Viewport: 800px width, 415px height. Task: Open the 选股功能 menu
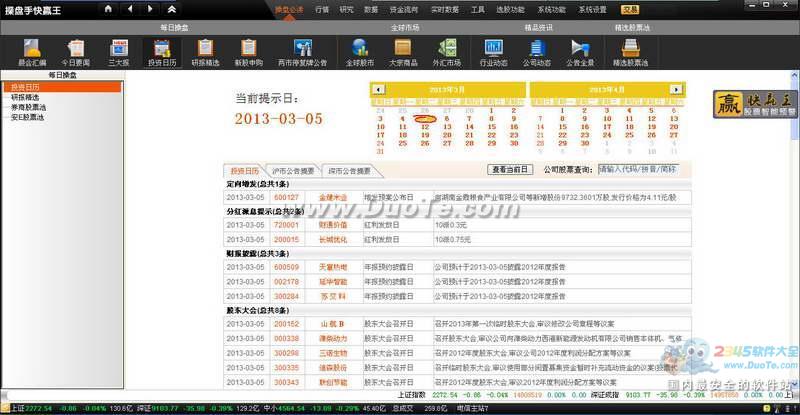click(510, 10)
